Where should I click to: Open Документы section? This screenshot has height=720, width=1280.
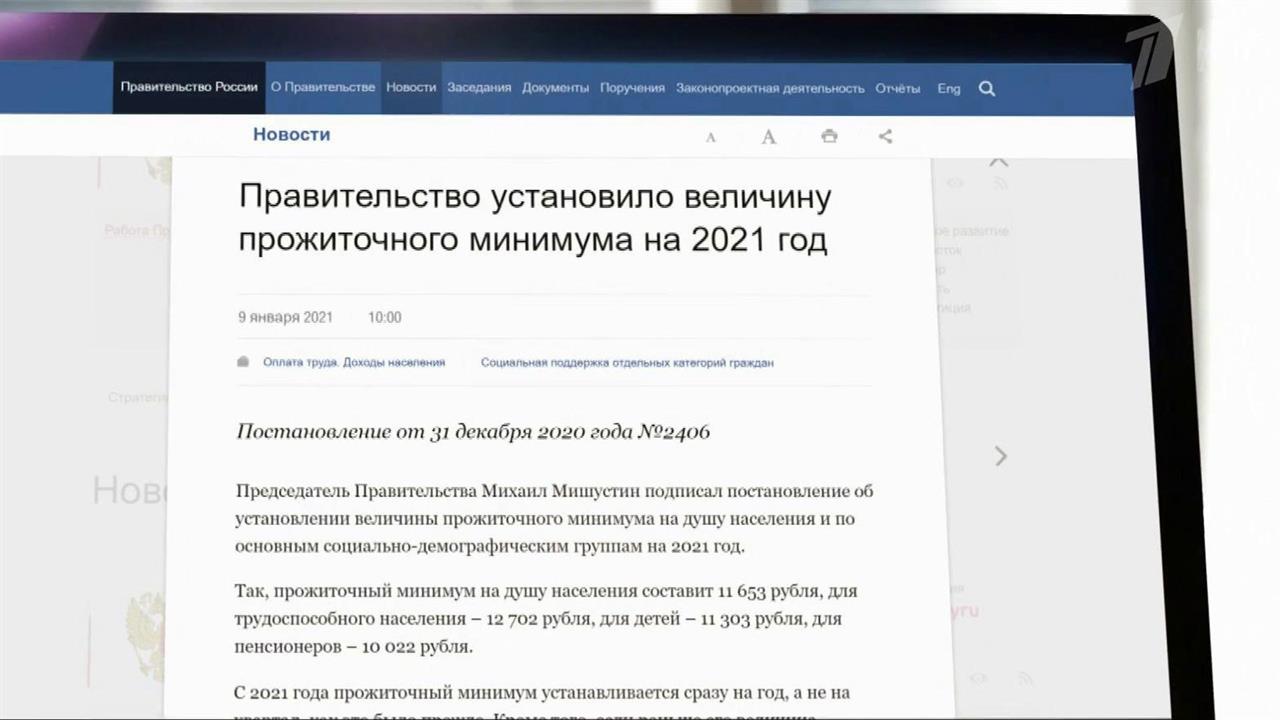pos(555,88)
